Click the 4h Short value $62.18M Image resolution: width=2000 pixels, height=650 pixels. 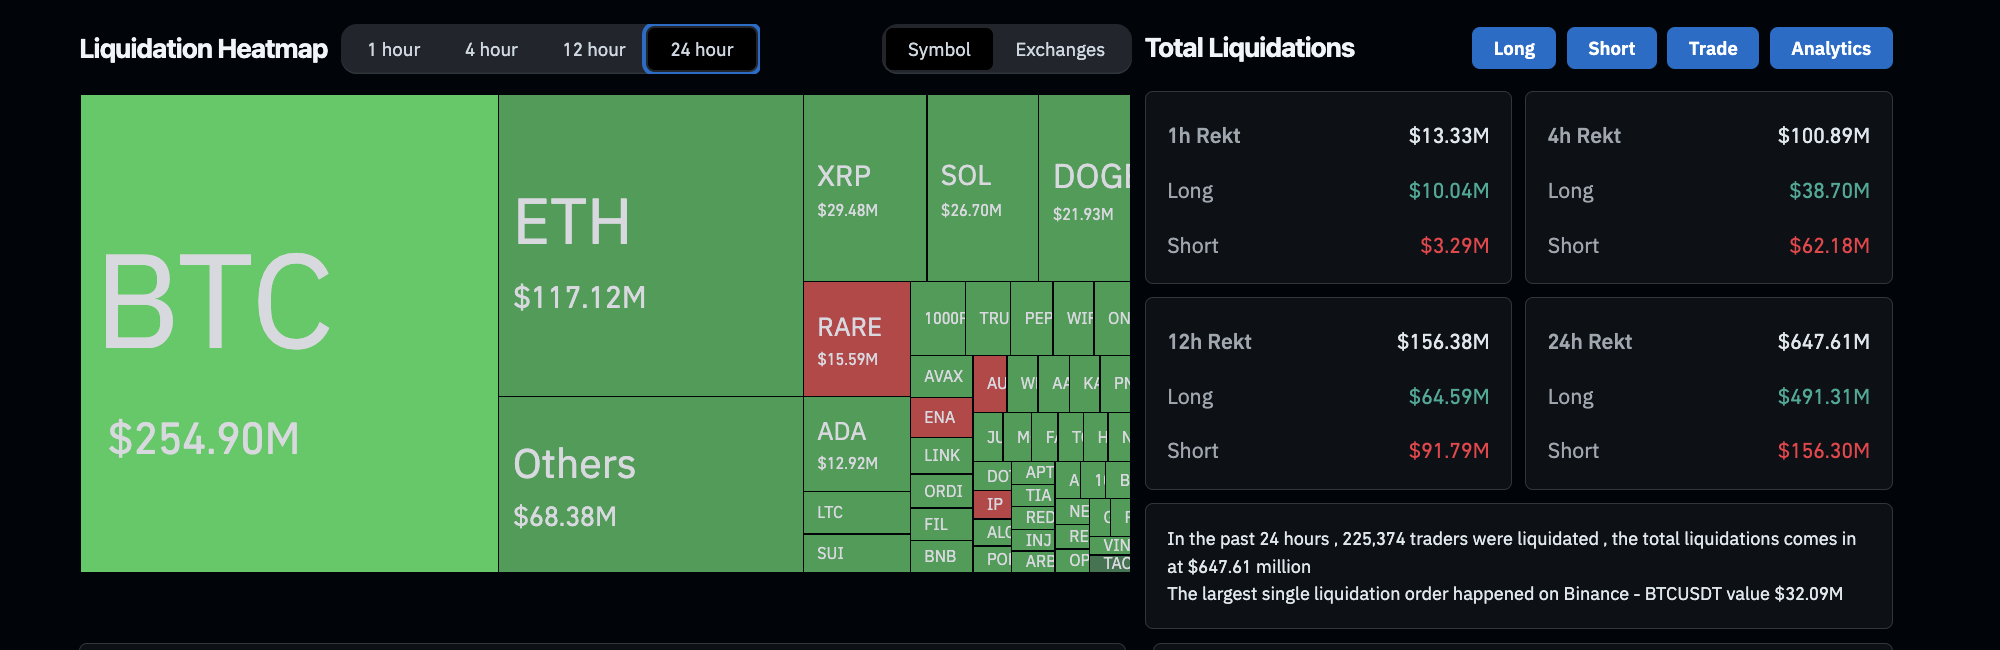tap(1829, 246)
